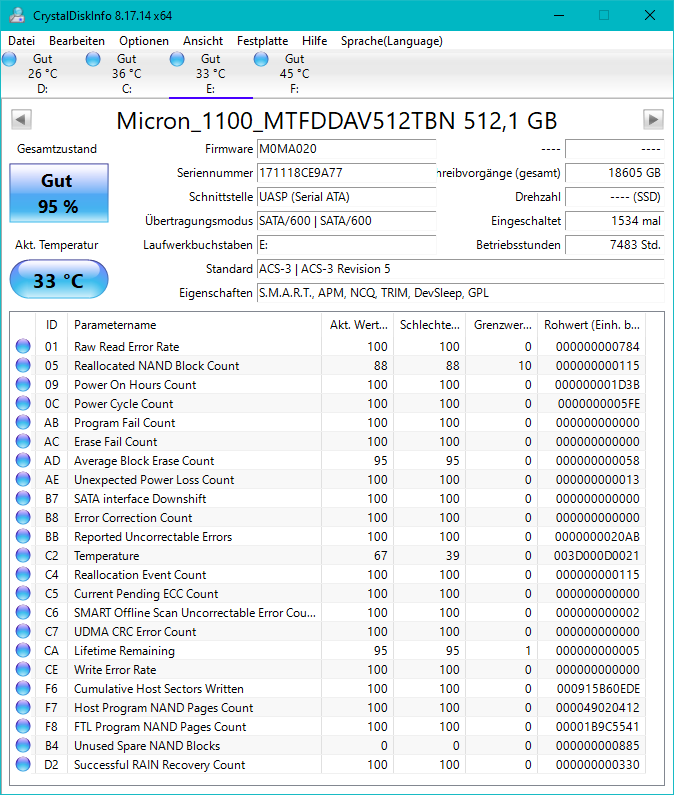Click status orb for Power On Hours Count
674x795 pixels.
coord(23,384)
